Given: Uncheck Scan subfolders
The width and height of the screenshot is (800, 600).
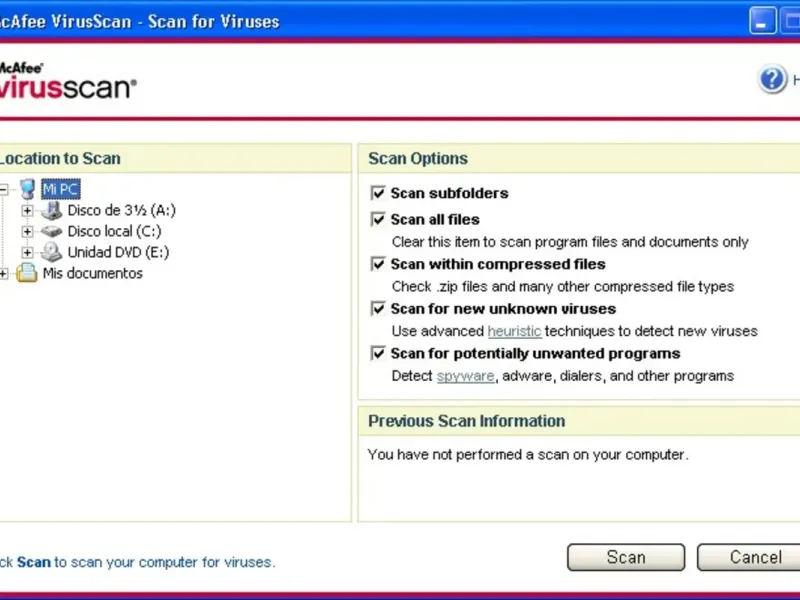Looking at the screenshot, I should [378, 193].
